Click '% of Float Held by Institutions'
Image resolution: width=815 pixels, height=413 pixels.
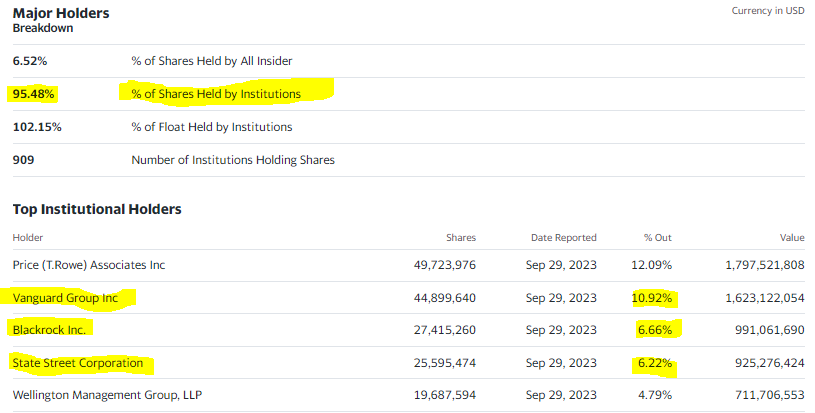coord(212,127)
